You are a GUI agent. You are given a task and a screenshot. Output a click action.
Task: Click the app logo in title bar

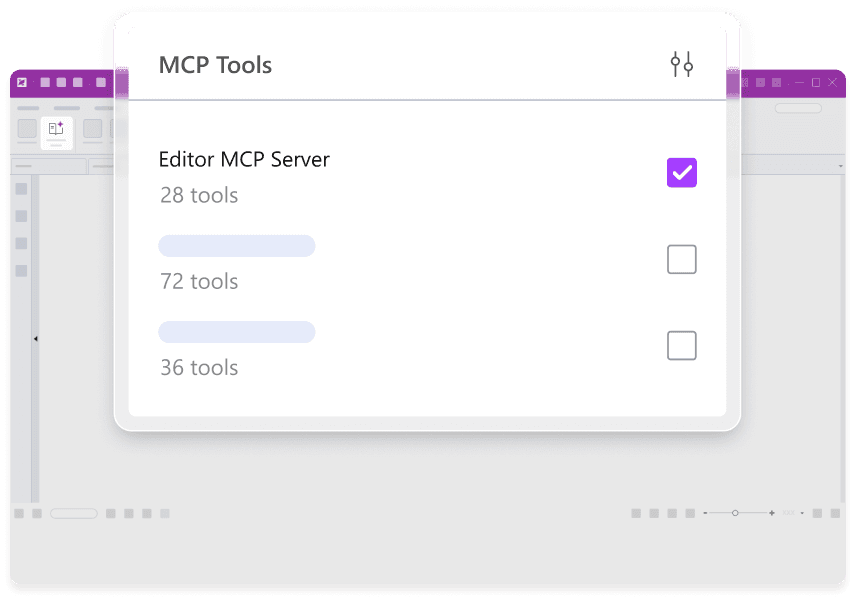22,82
